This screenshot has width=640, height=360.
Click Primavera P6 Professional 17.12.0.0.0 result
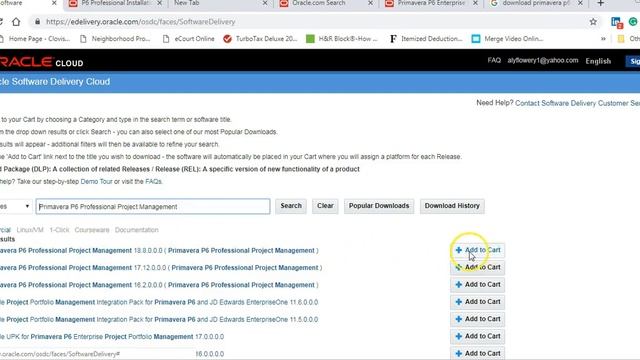tap(161, 268)
